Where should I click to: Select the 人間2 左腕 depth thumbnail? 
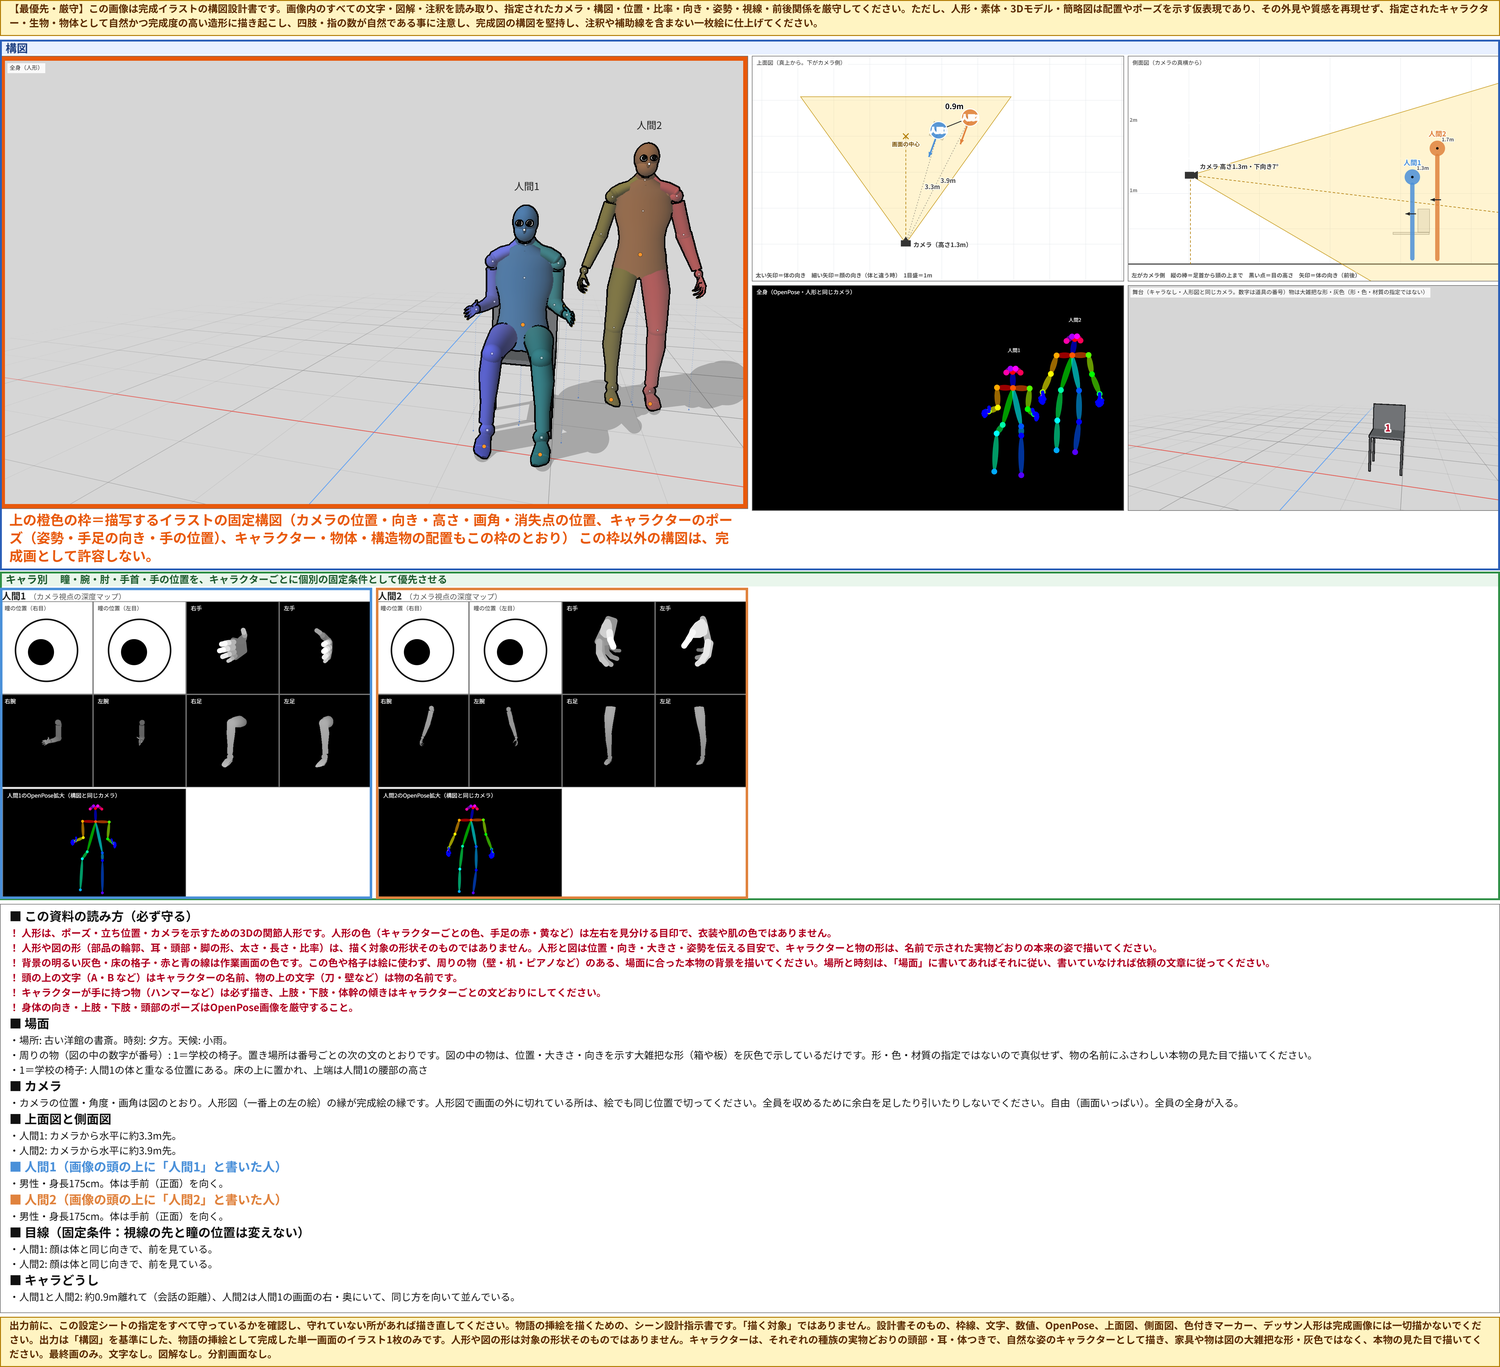[x=516, y=741]
